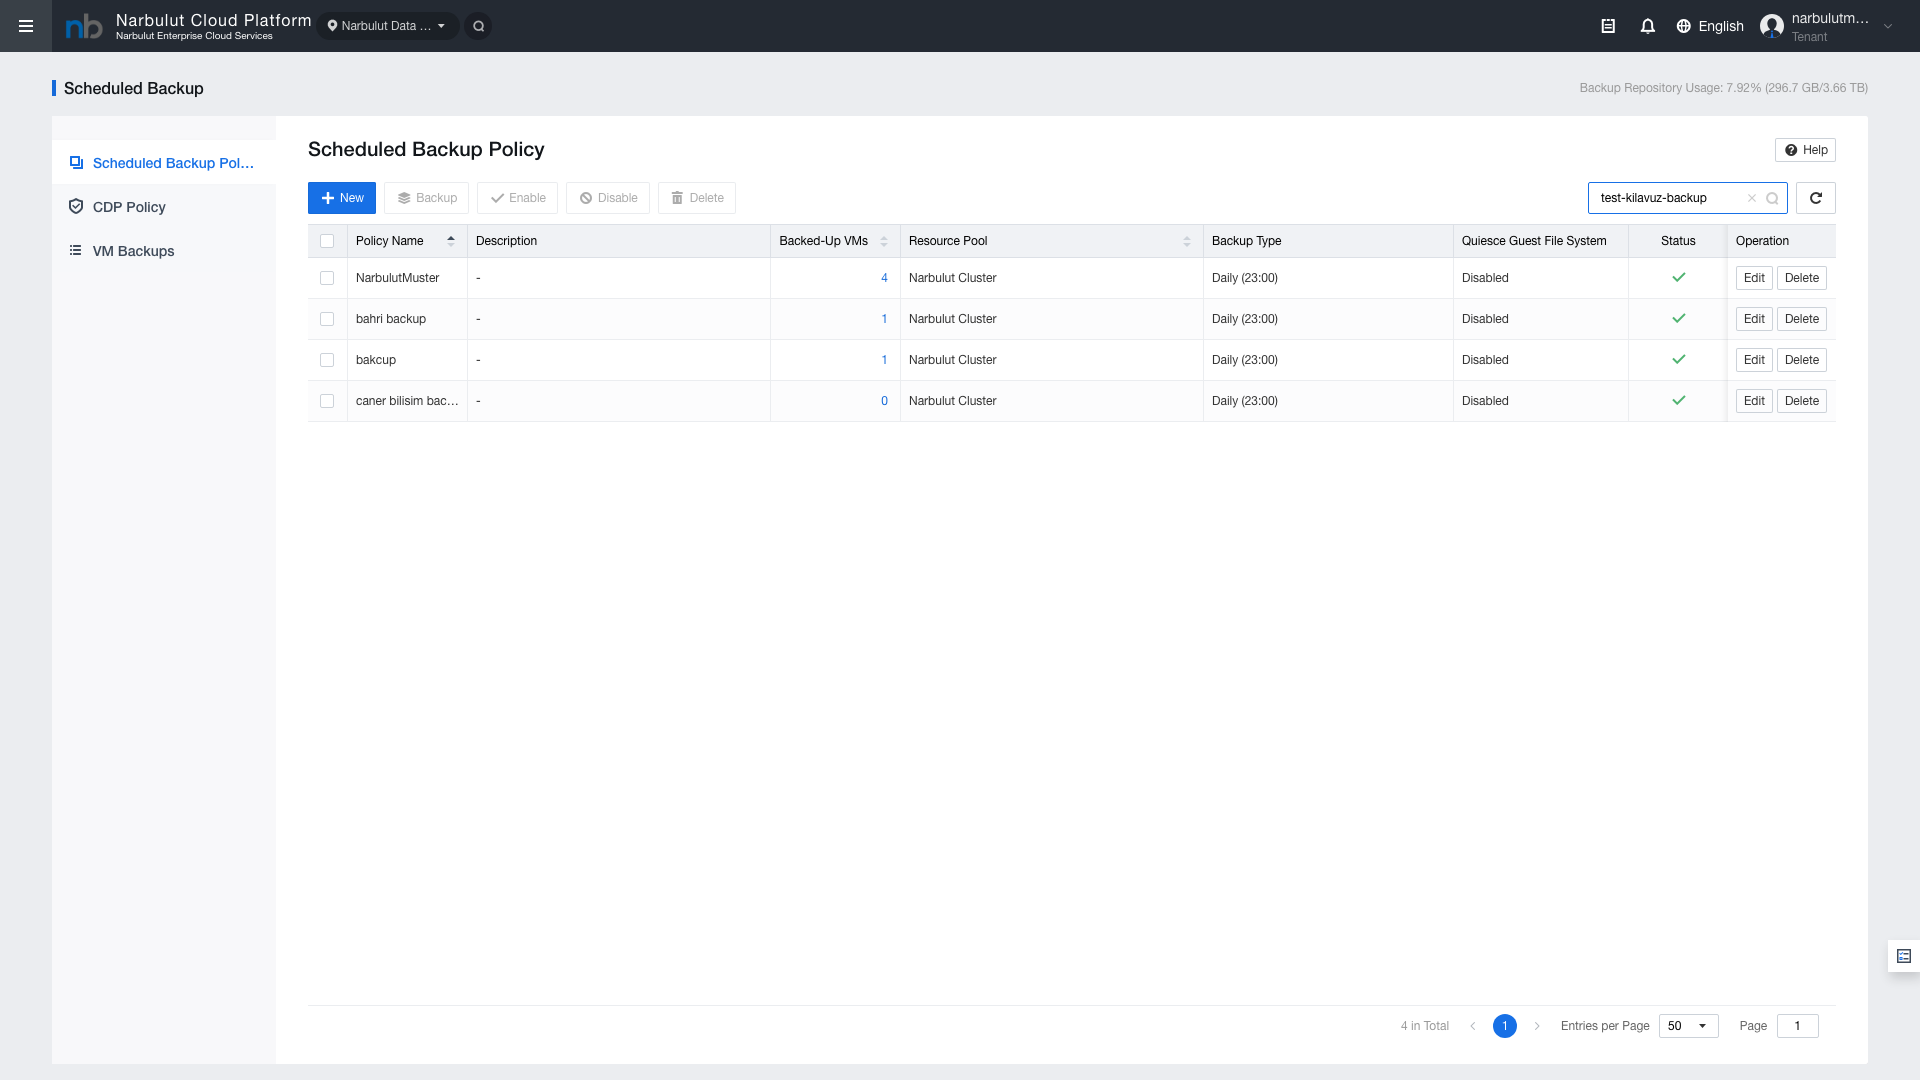Click the Backup Repository Usage text
The image size is (1920, 1080).
click(x=1724, y=88)
